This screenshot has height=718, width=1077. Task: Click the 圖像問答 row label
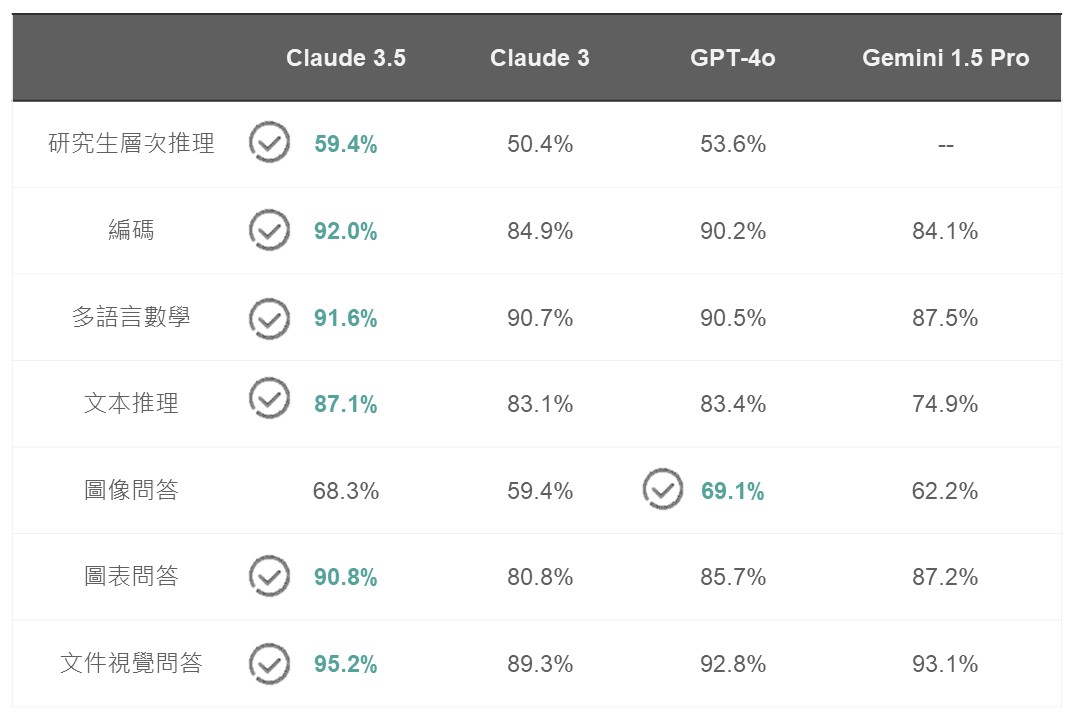point(131,491)
